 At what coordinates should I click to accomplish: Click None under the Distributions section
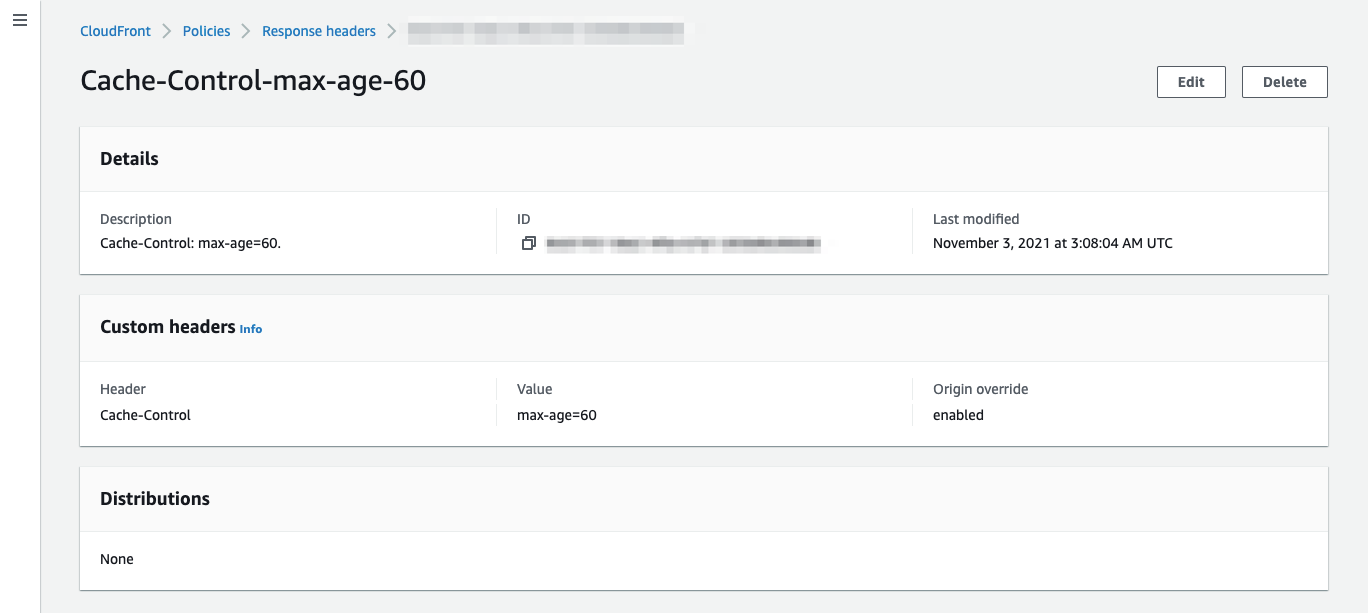point(117,559)
